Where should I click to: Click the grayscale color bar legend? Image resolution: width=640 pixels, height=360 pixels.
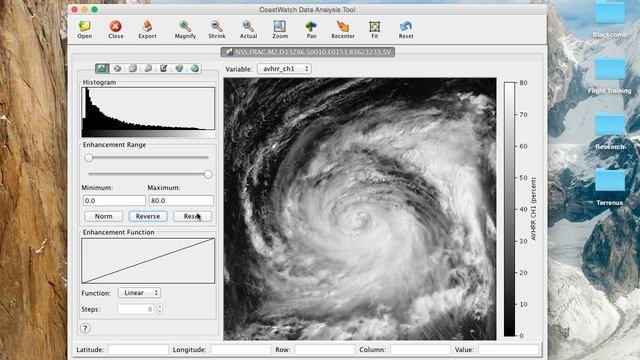[509, 209]
